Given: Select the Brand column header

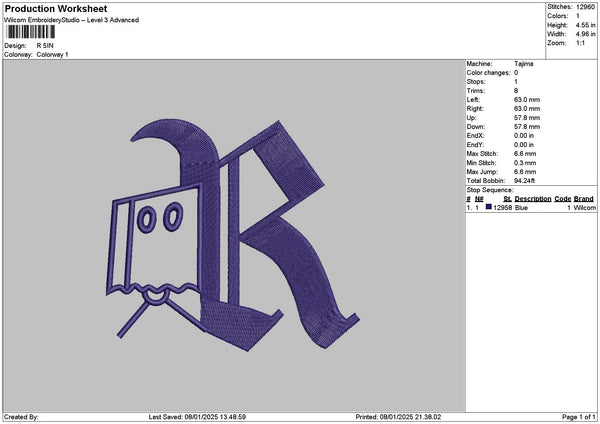Looking at the screenshot, I should pyautogui.click(x=584, y=199).
